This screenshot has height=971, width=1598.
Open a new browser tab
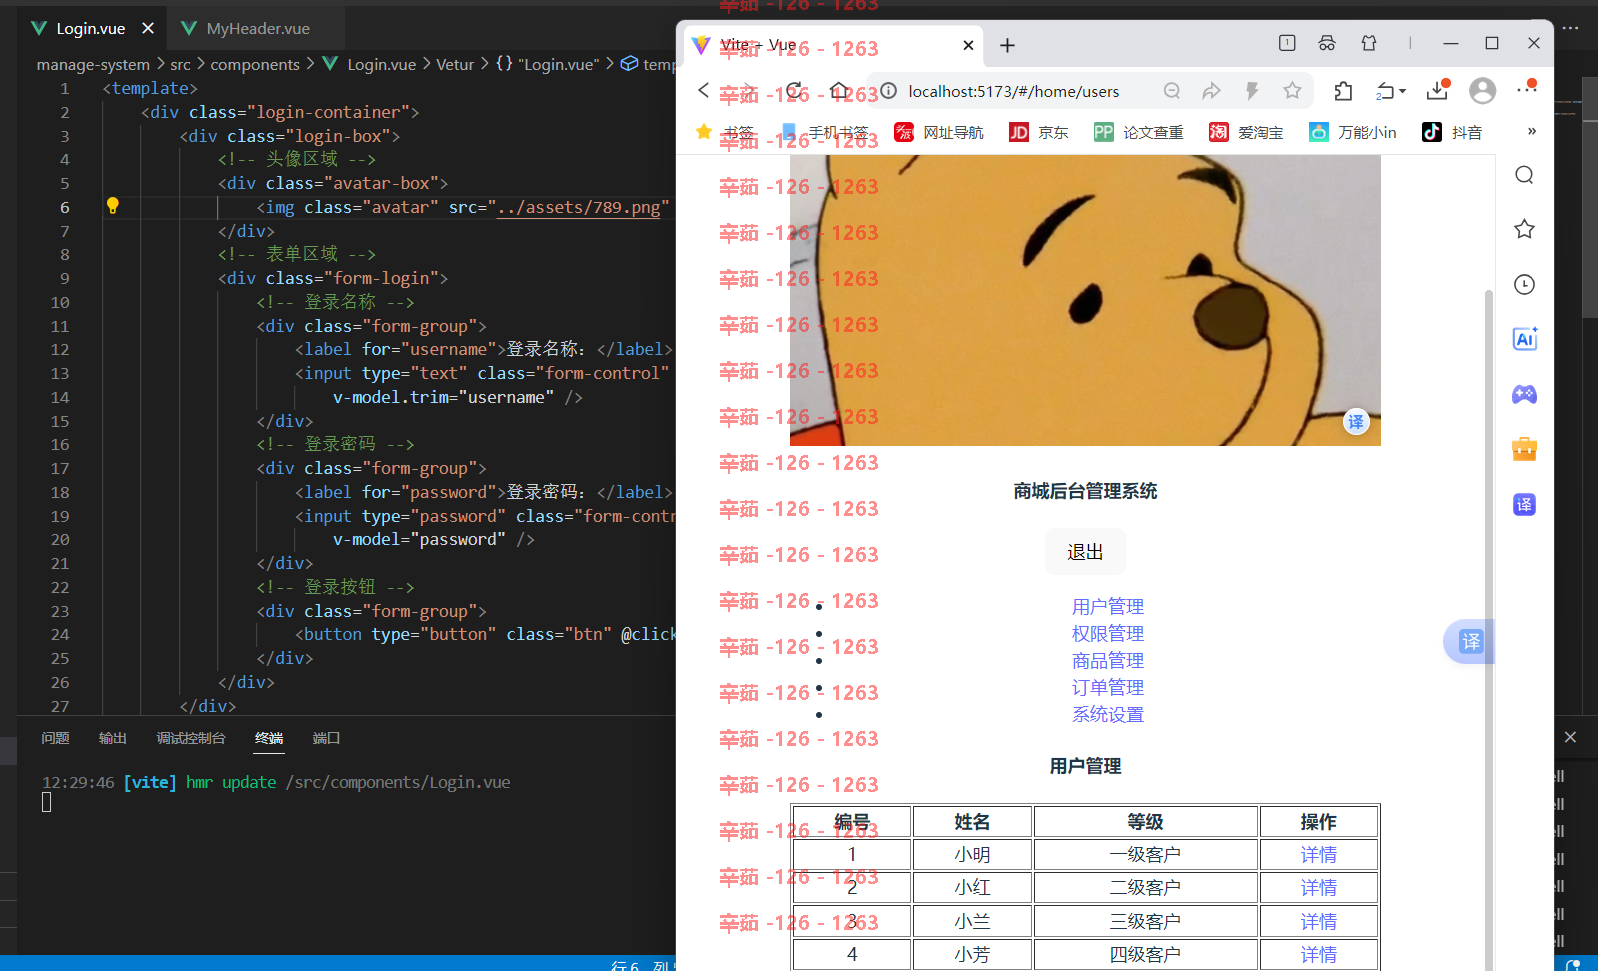point(1008,45)
